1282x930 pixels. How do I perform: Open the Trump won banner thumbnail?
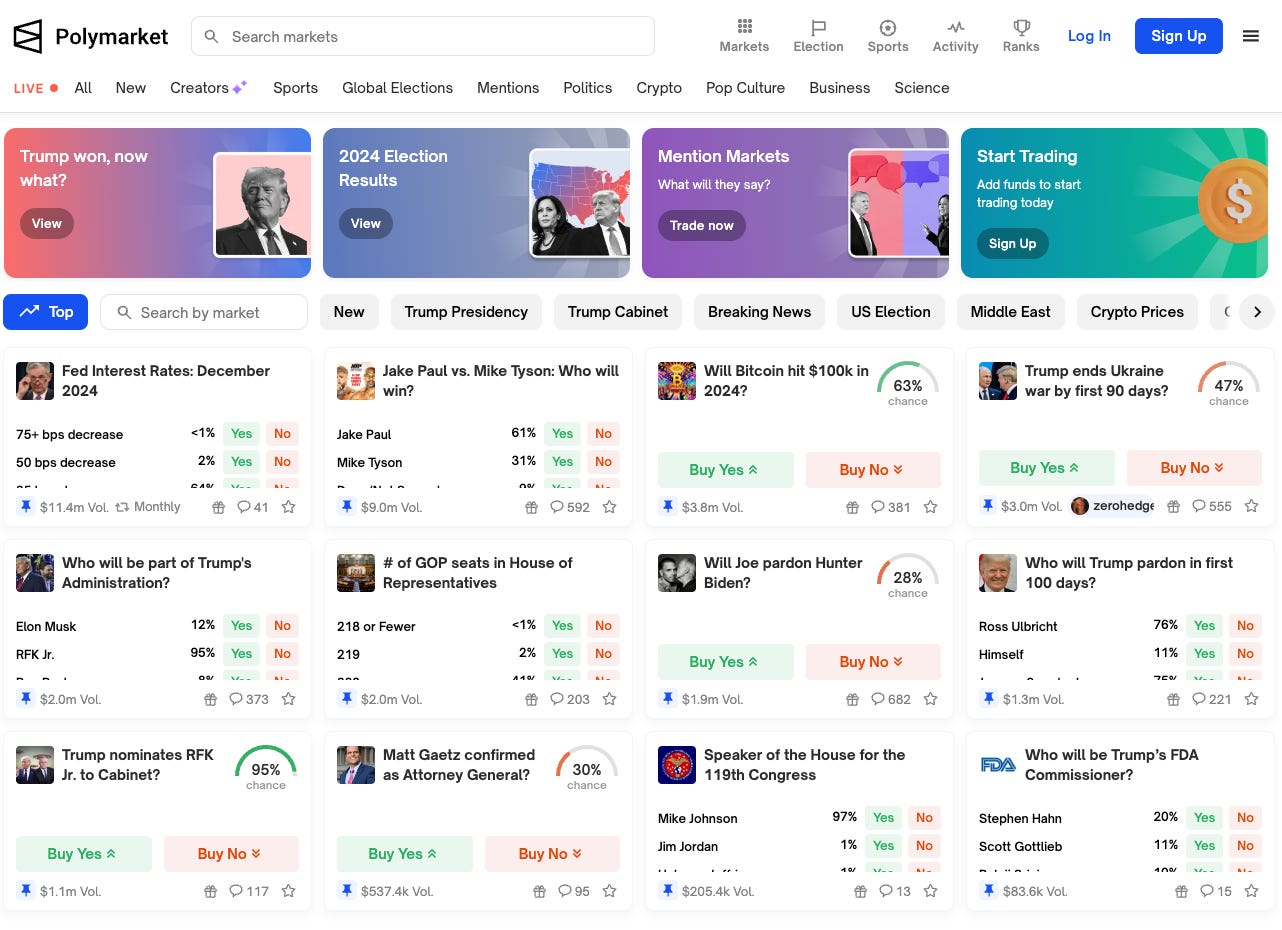[262, 205]
